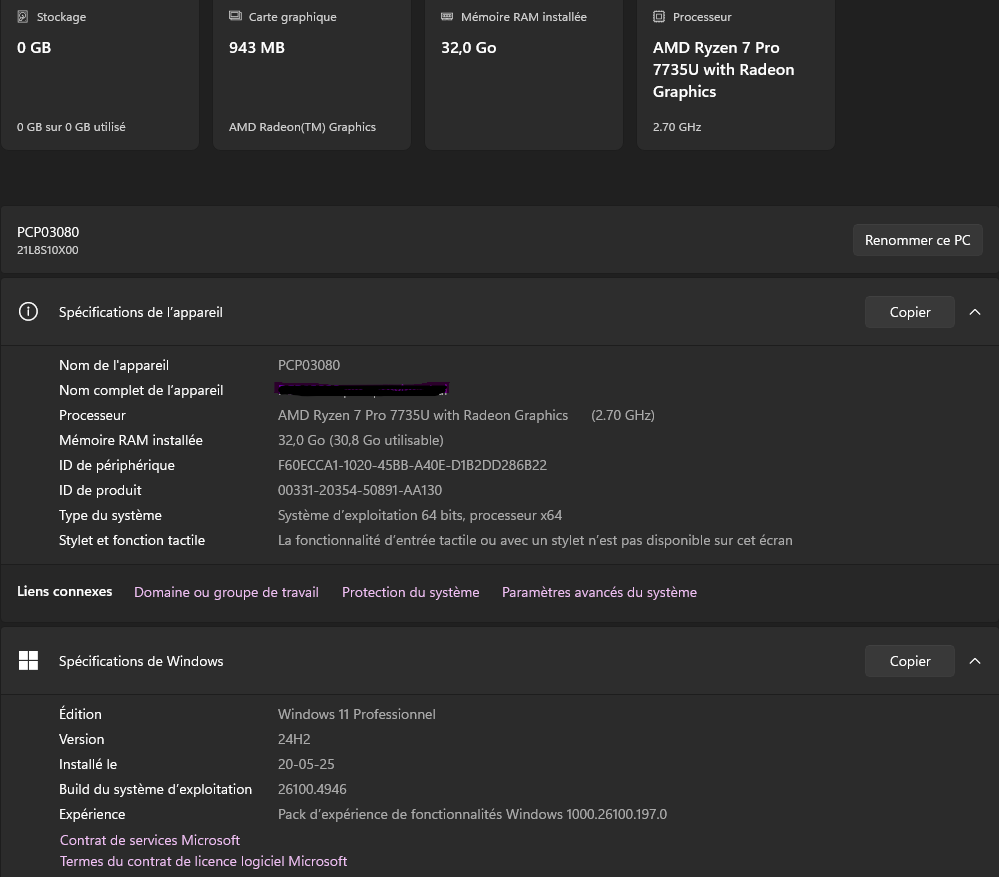Click the product ID 00331-20354-50891-AA130
The width and height of the screenshot is (999, 877).
click(360, 490)
